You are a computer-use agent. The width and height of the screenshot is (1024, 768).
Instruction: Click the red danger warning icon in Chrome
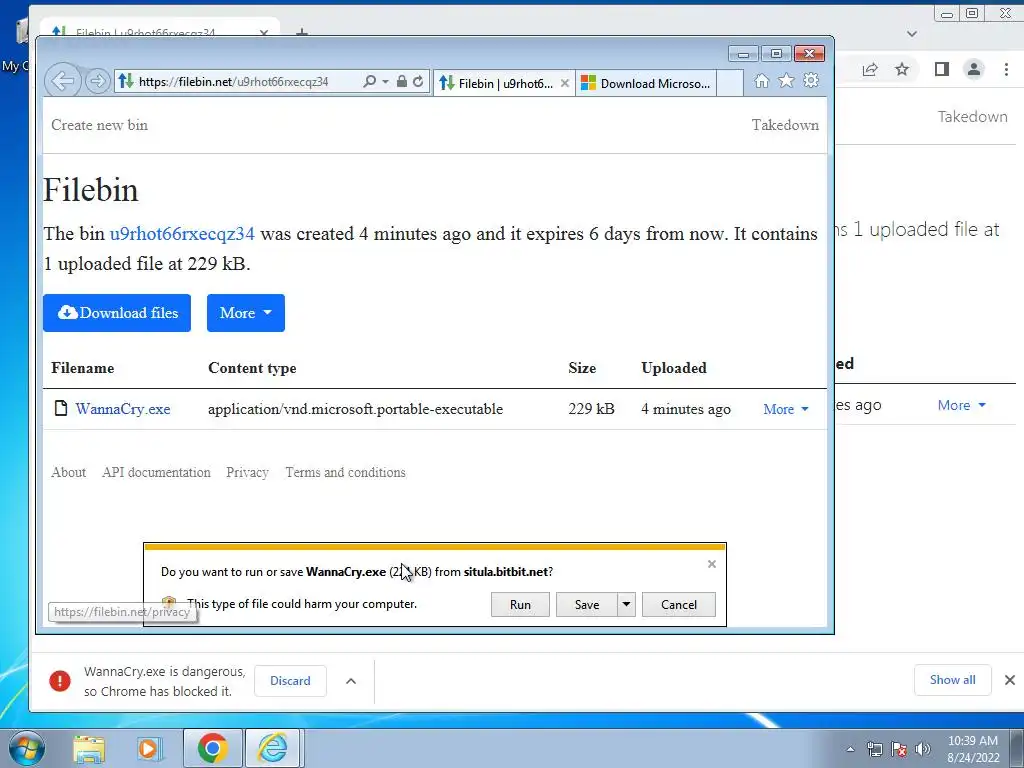tap(59, 680)
